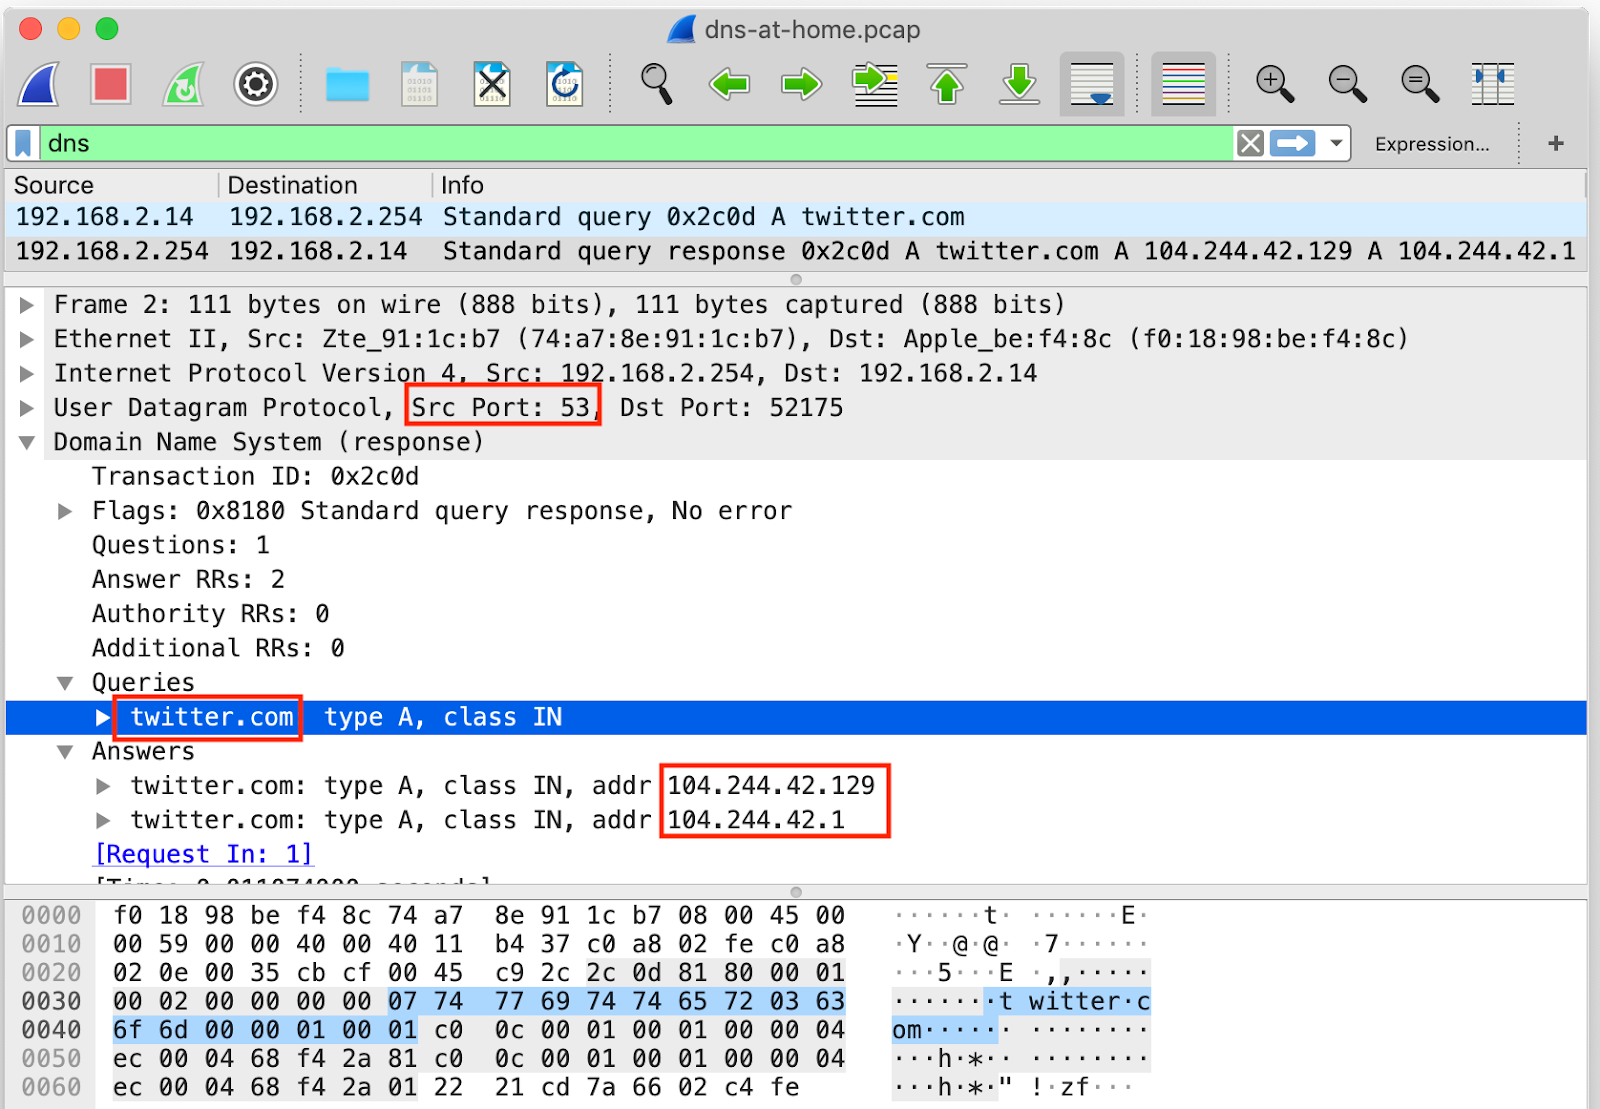Viewport: 1600px width, 1109px height.
Task: Select the Standard query twitter.com packet row
Action: [796, 217]
